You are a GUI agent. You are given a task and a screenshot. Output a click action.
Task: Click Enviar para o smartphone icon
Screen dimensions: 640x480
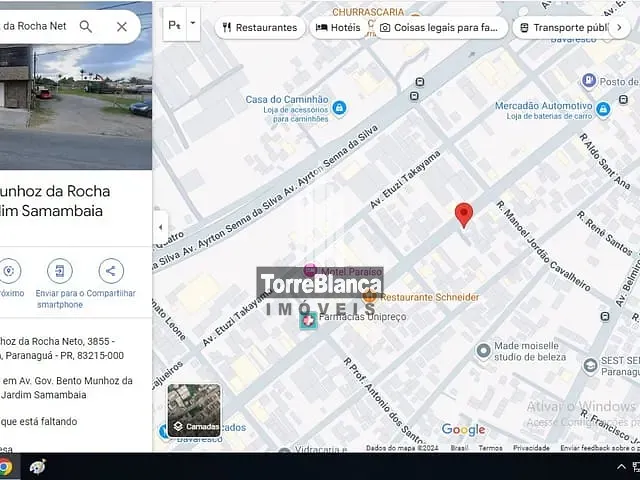[60, 271]
